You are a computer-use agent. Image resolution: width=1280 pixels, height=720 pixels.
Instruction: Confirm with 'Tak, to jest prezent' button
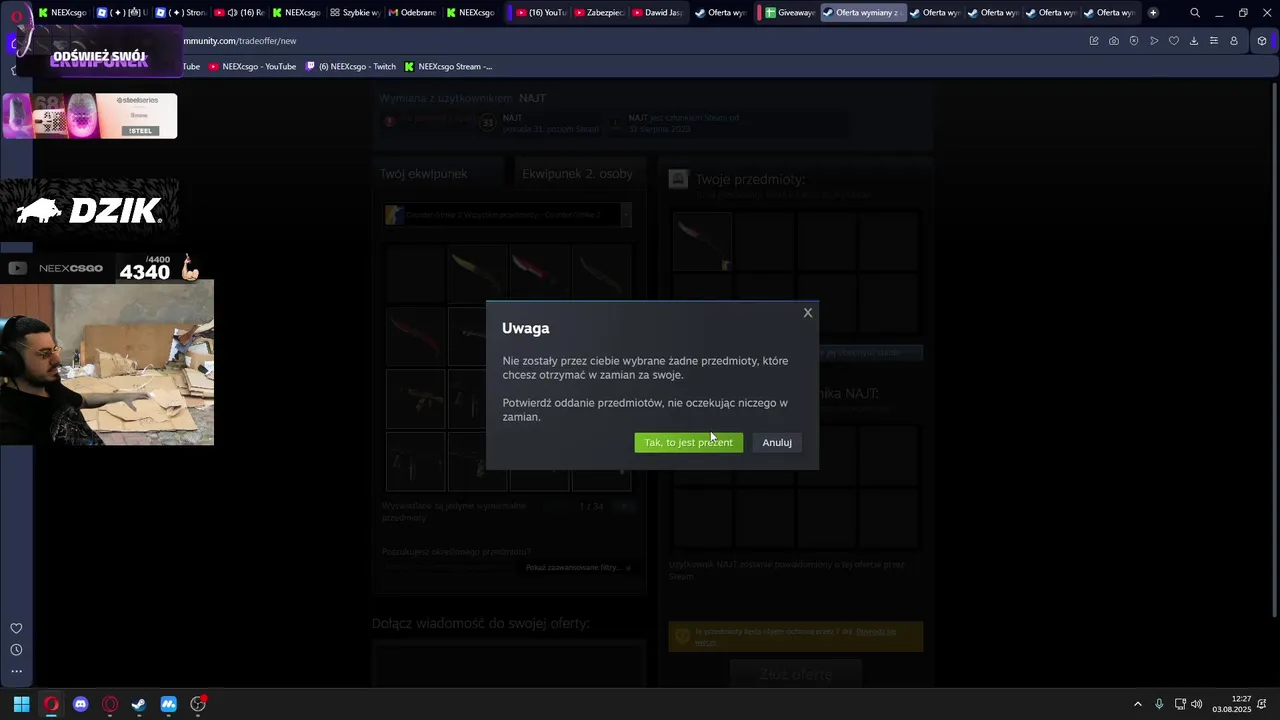click(688, 442)
